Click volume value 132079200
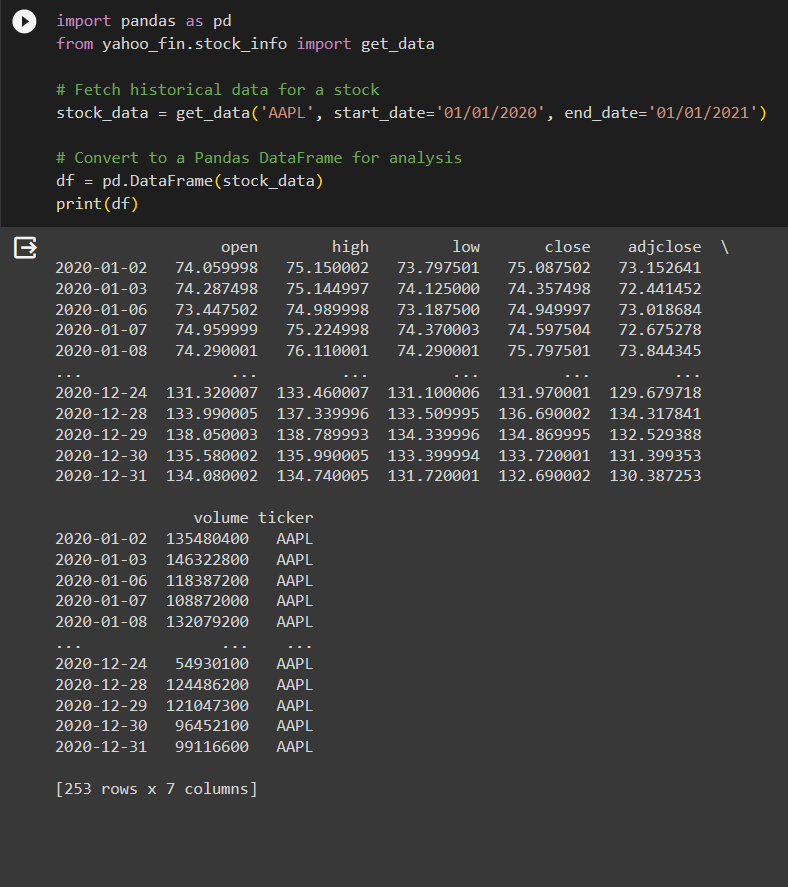 click(207, 622)
